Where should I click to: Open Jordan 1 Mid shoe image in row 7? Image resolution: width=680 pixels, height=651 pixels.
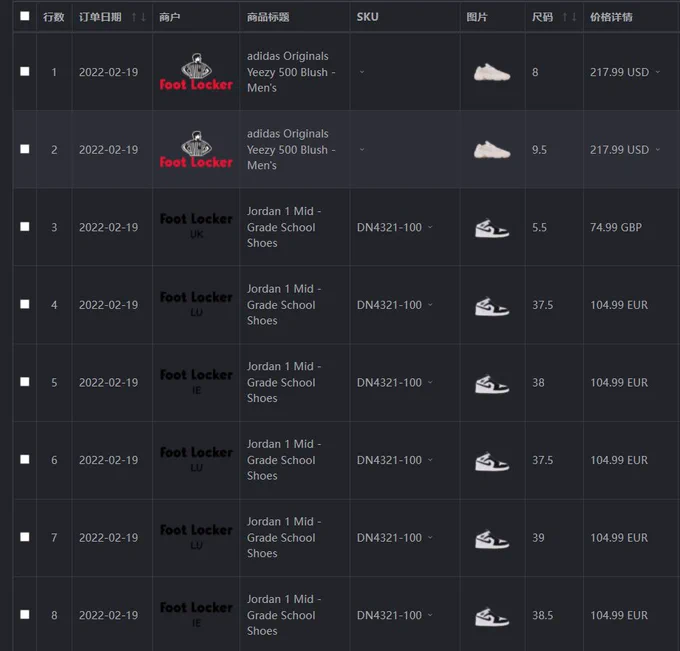[x=492, y=539]
